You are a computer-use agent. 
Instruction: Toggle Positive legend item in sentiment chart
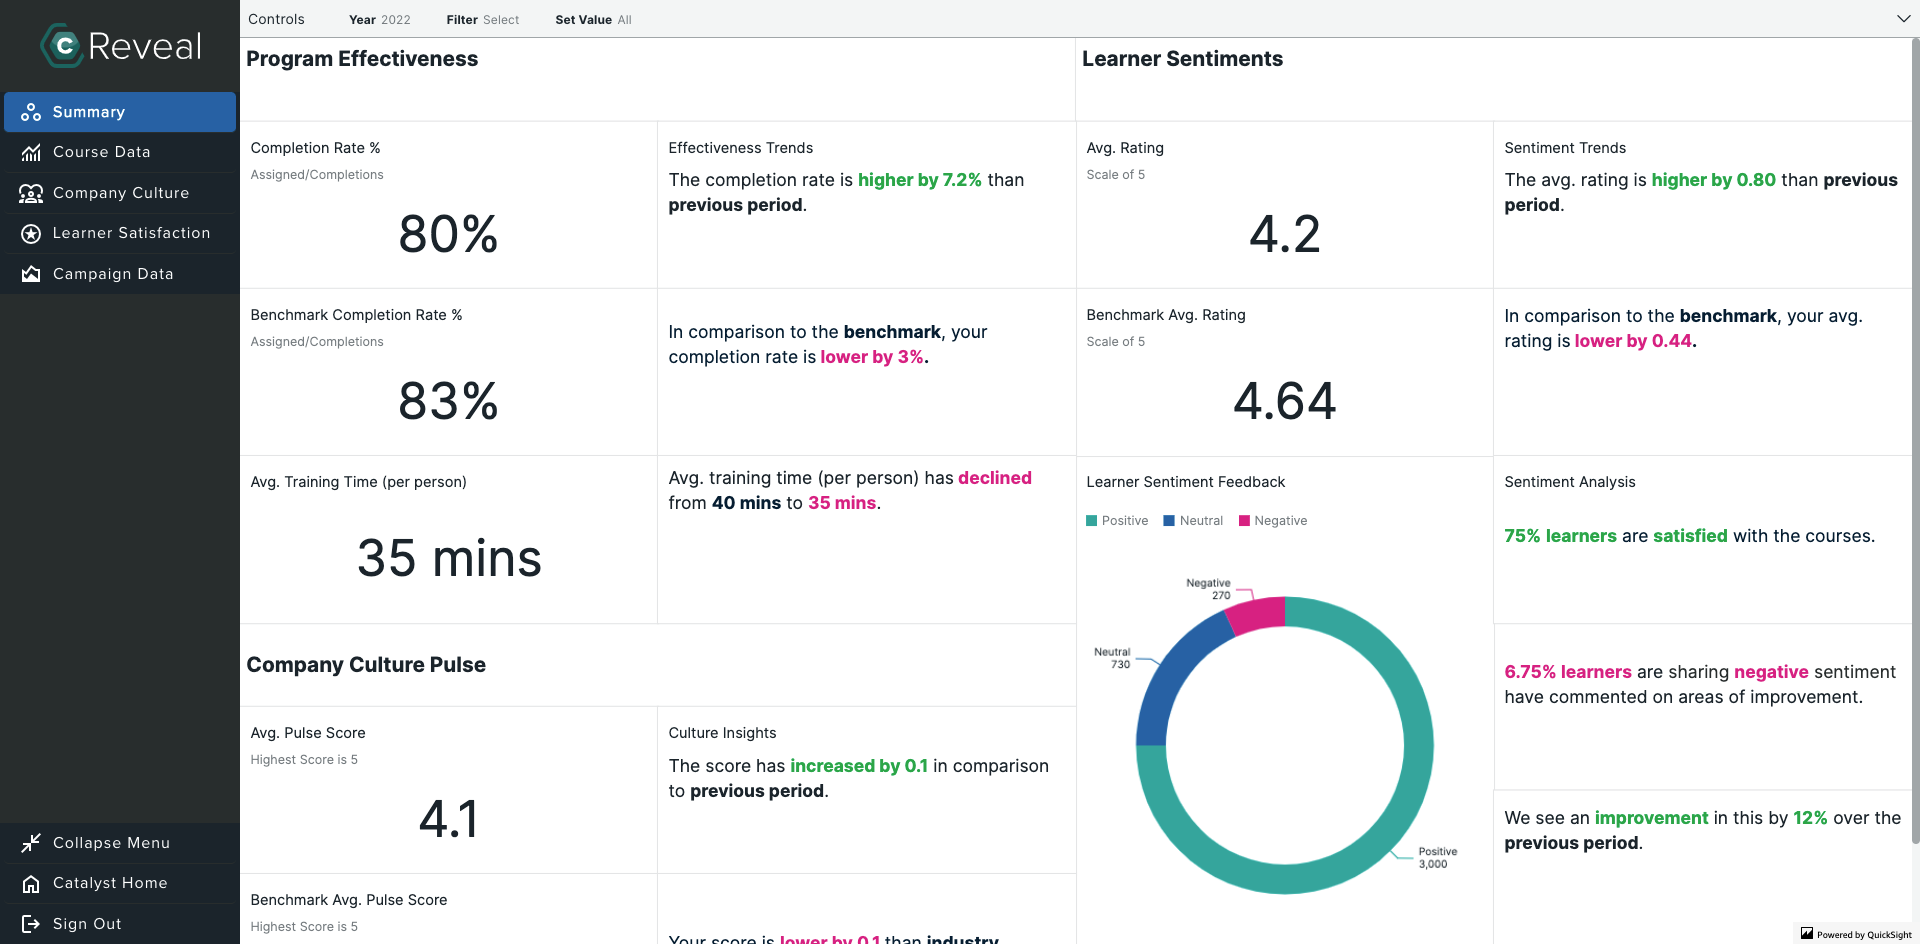[x=1117, y=521]
